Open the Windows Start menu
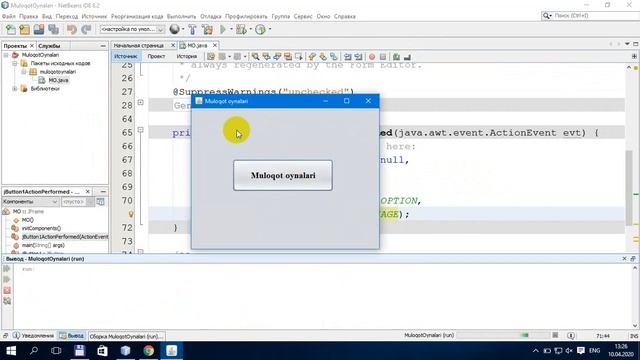Screen dimensions: 640x360 (x=11, y=351)
